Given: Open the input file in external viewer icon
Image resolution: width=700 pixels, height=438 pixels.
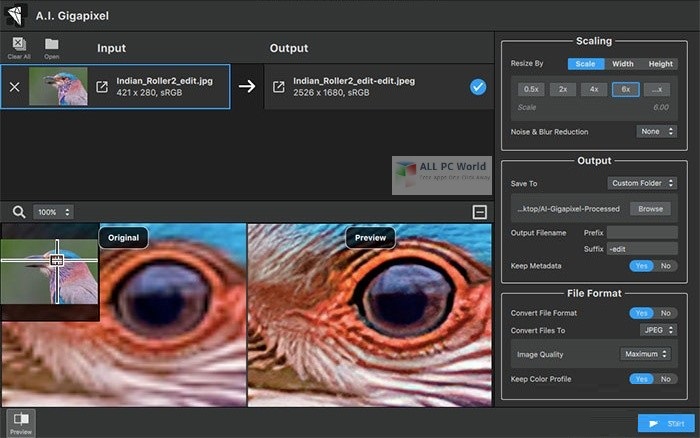Looking at the screenshot, I should [102, 87].
